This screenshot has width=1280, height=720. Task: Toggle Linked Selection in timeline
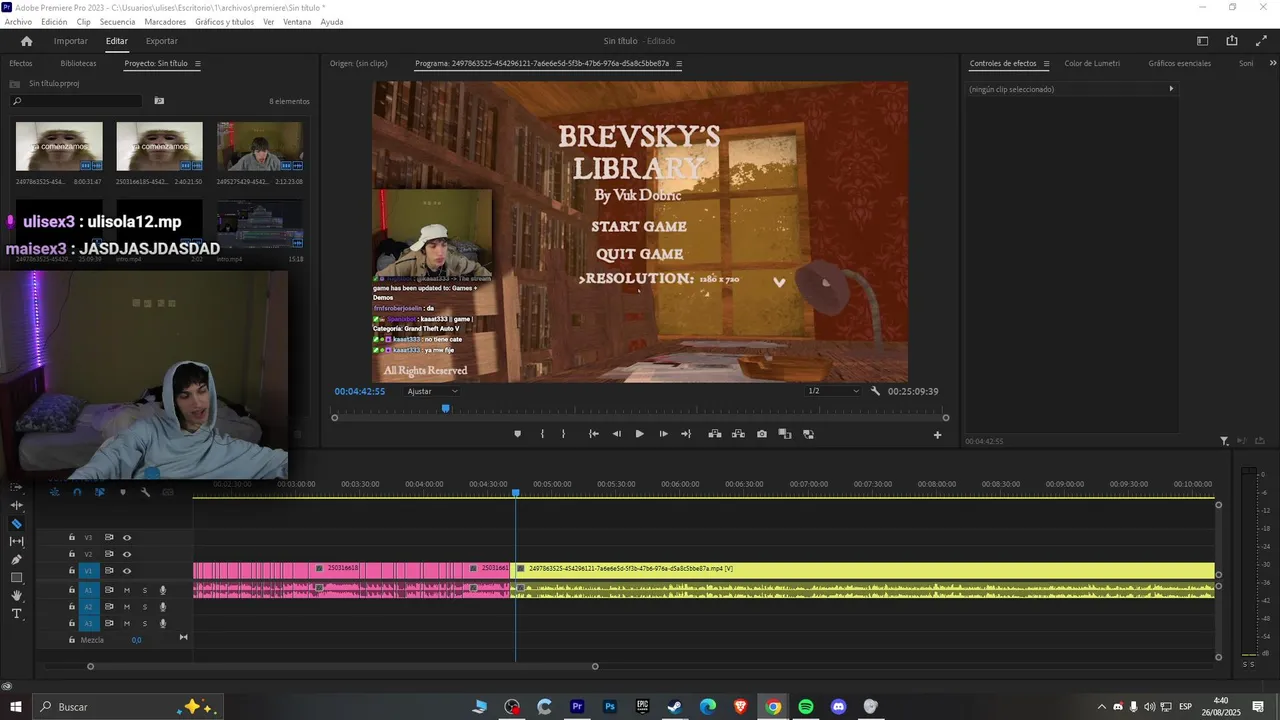click(100, 492)
